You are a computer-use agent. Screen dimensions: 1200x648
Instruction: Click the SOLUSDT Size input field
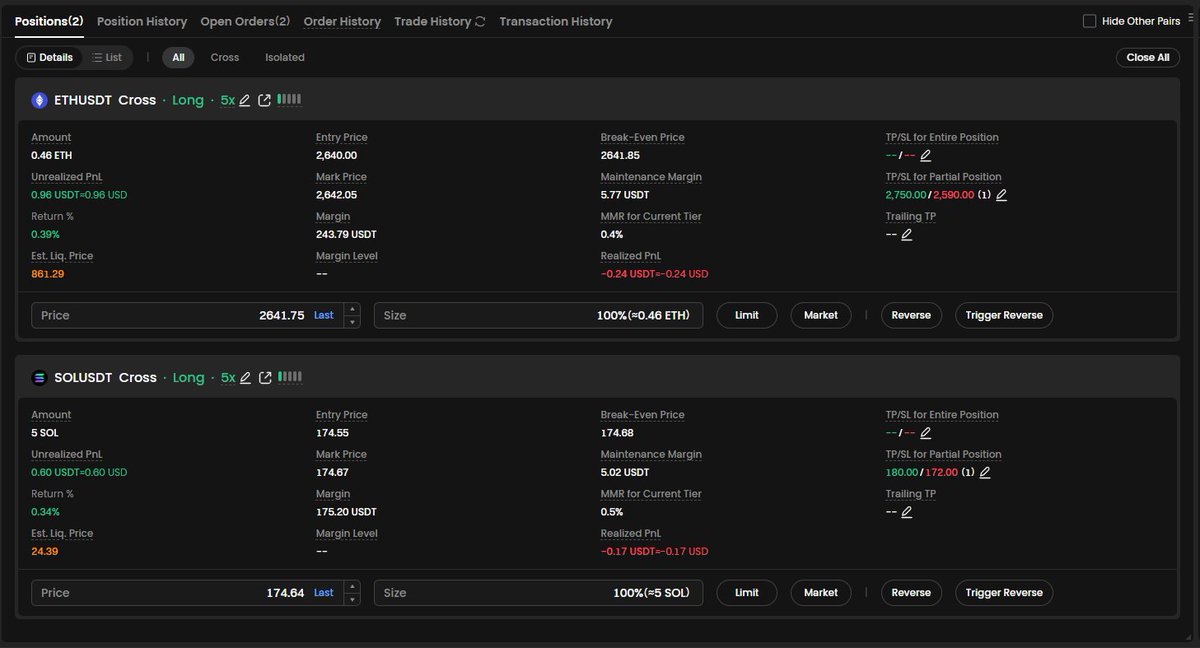(x=539, y=593)
